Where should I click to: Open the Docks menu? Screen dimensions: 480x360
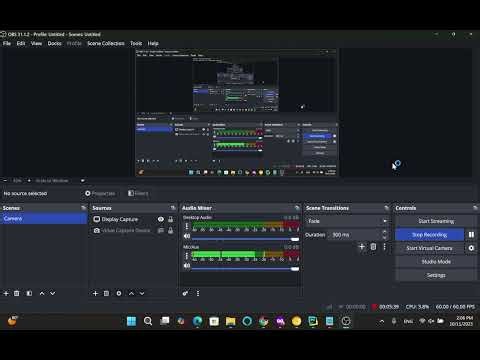coord(54,43)
